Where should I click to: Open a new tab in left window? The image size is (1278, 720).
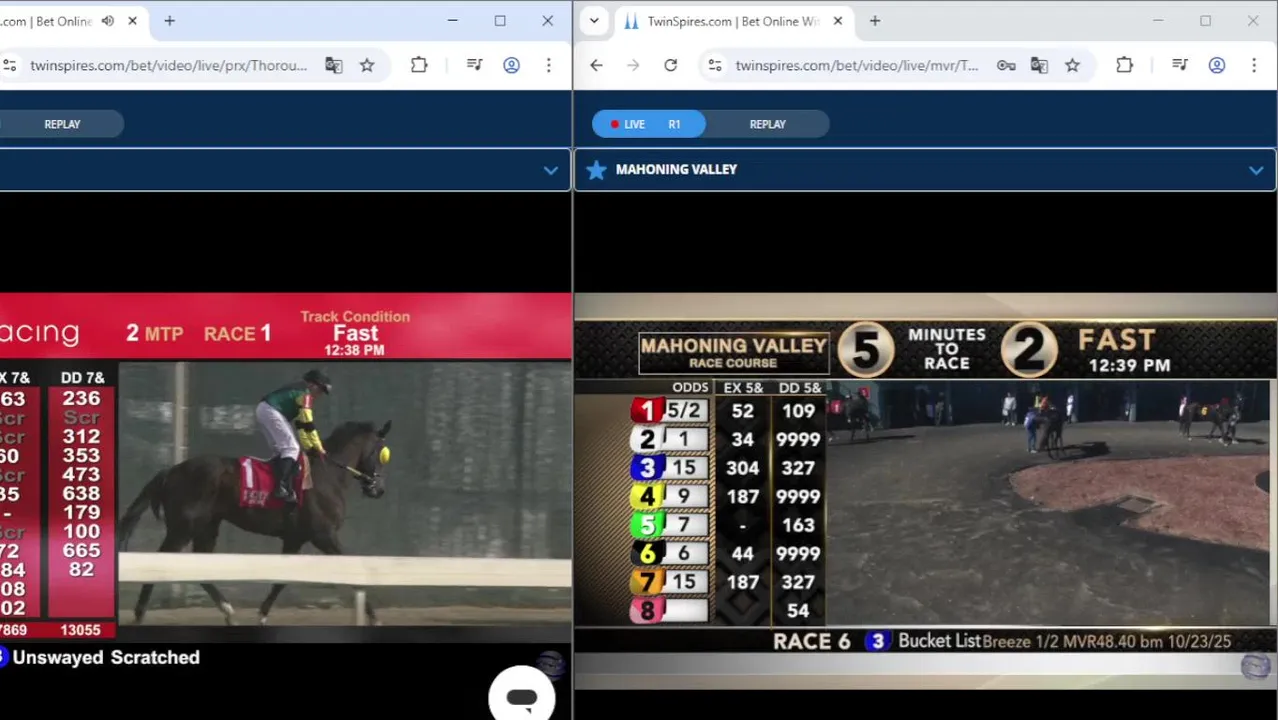click(169, 21)
